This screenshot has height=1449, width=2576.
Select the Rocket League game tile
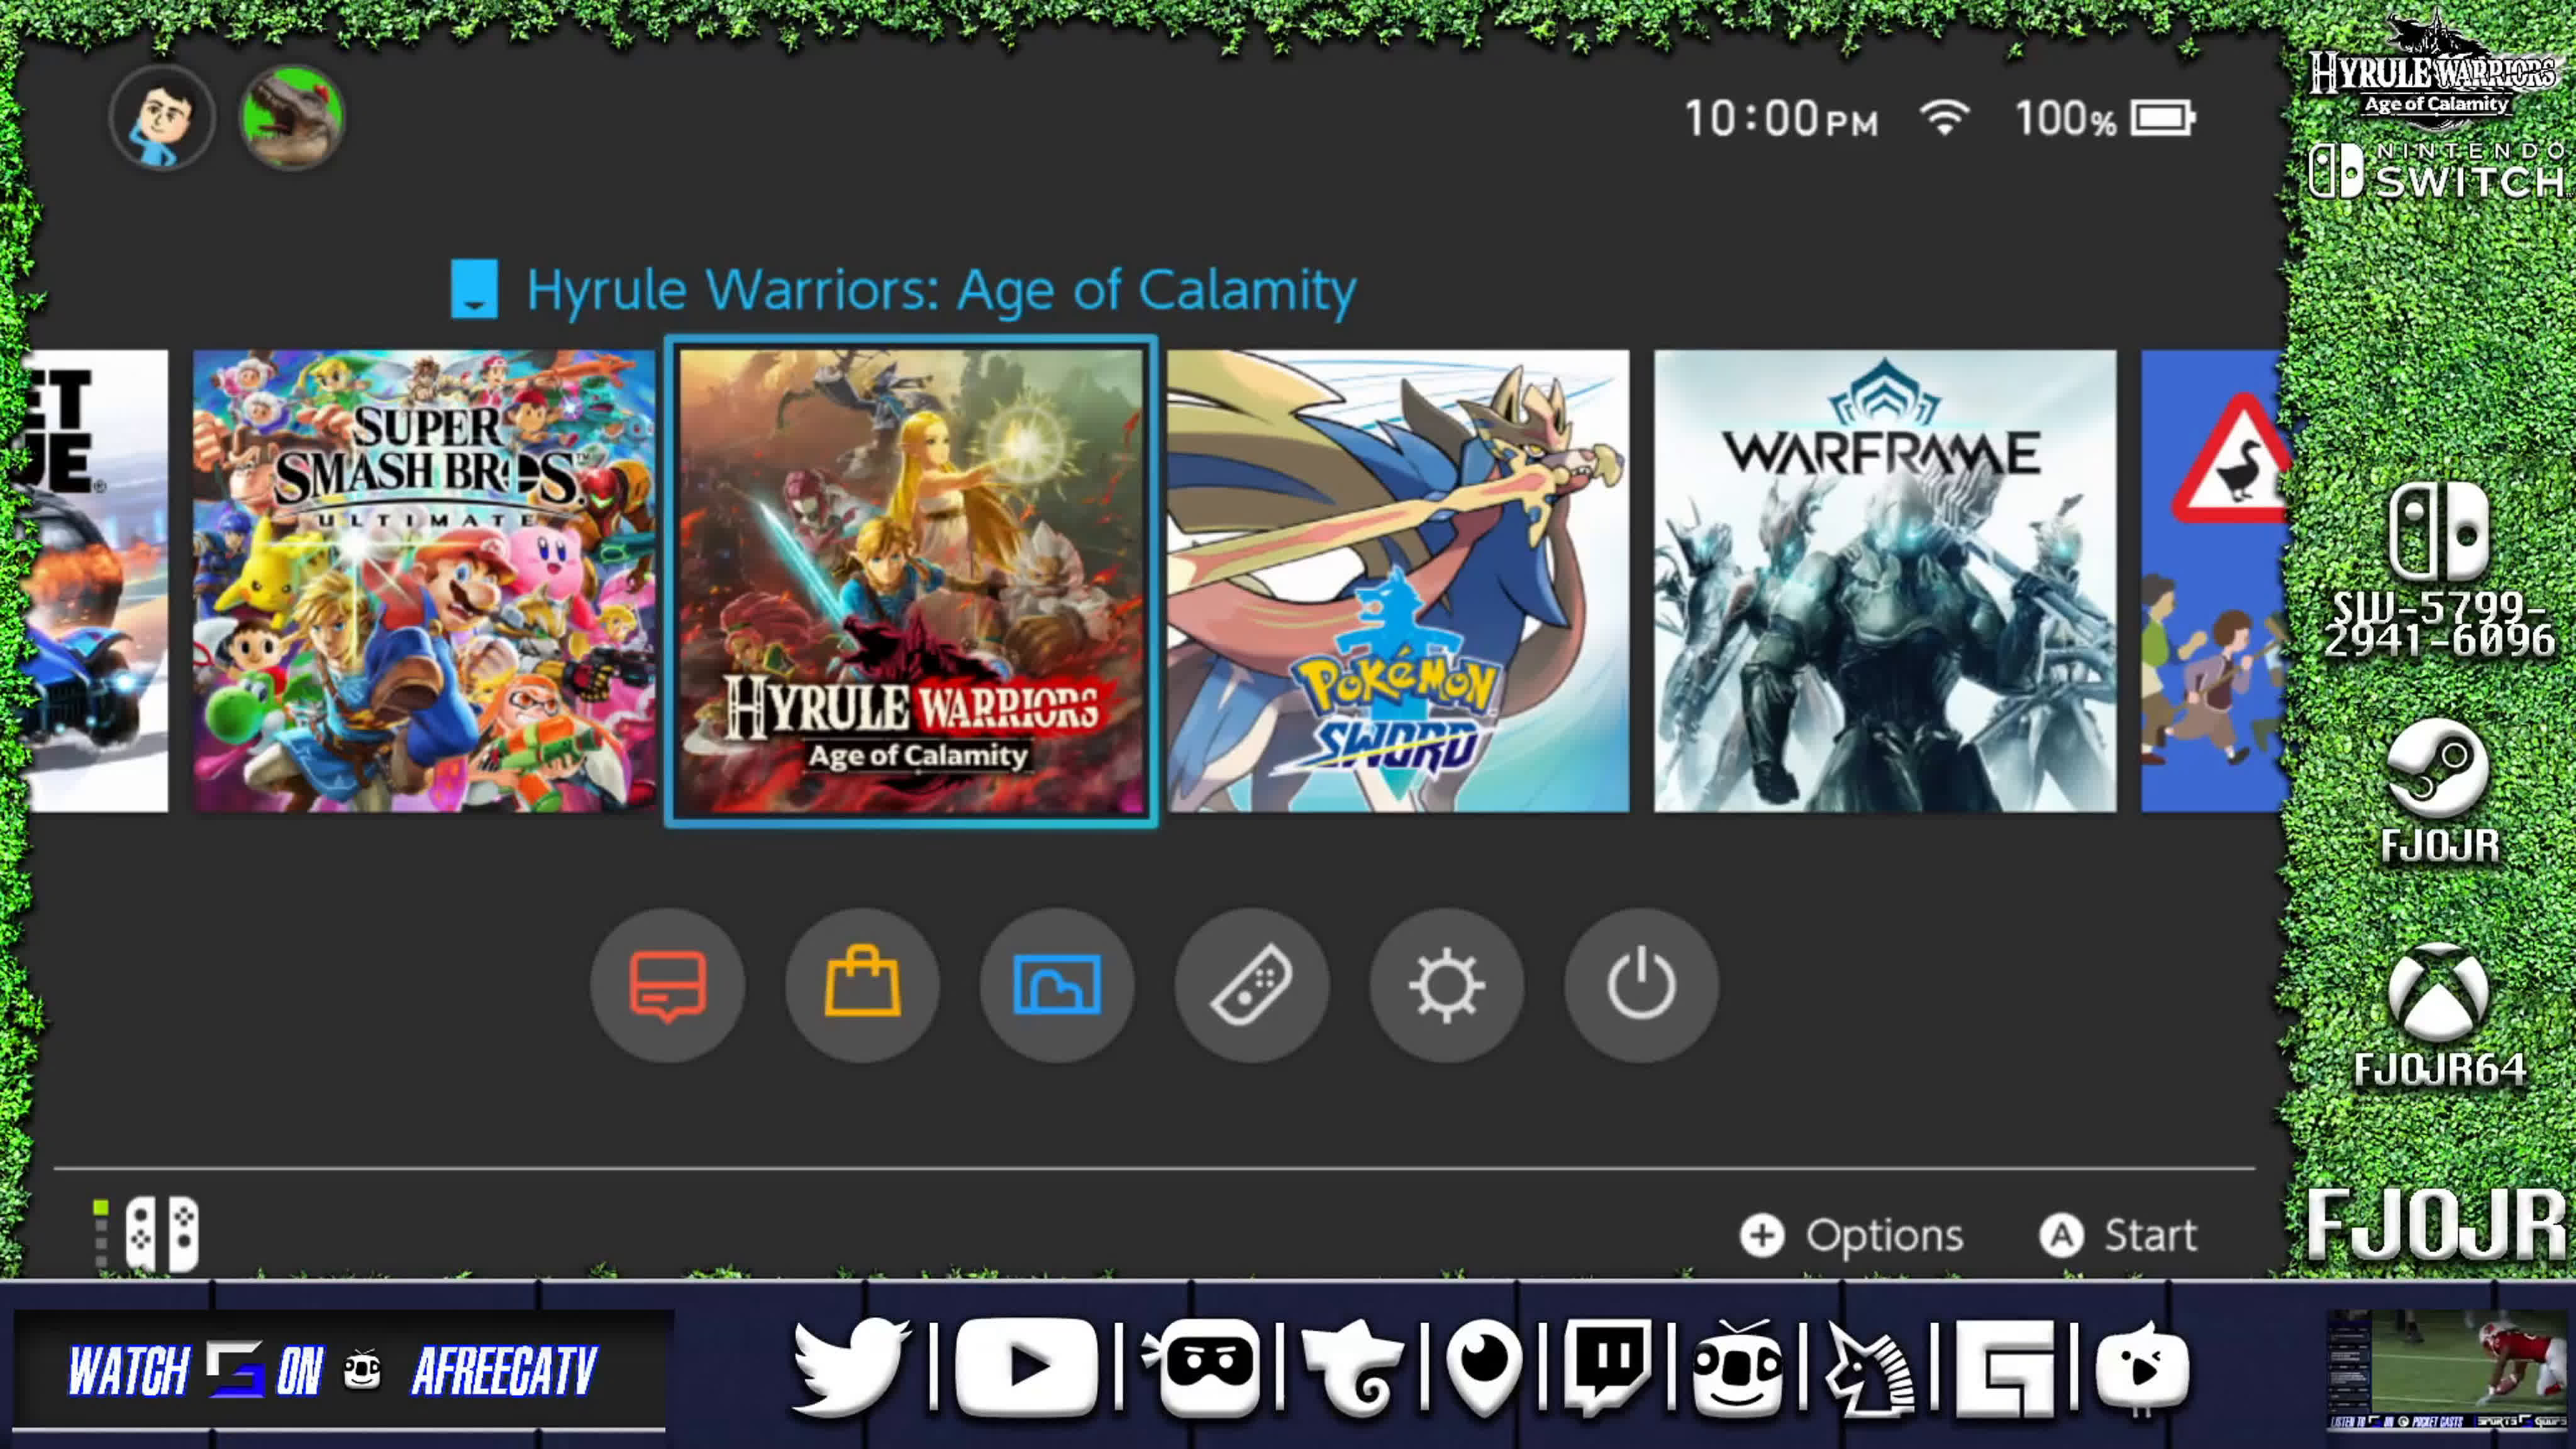pyautogui.click(x=97, y=581)
